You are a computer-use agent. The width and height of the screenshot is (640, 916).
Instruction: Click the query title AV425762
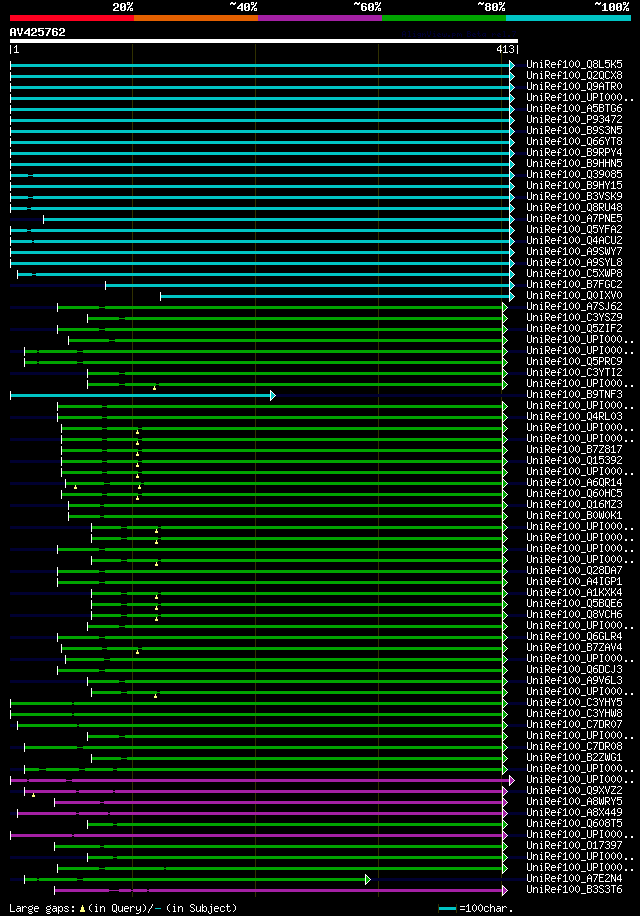click(x=37, y=32)
